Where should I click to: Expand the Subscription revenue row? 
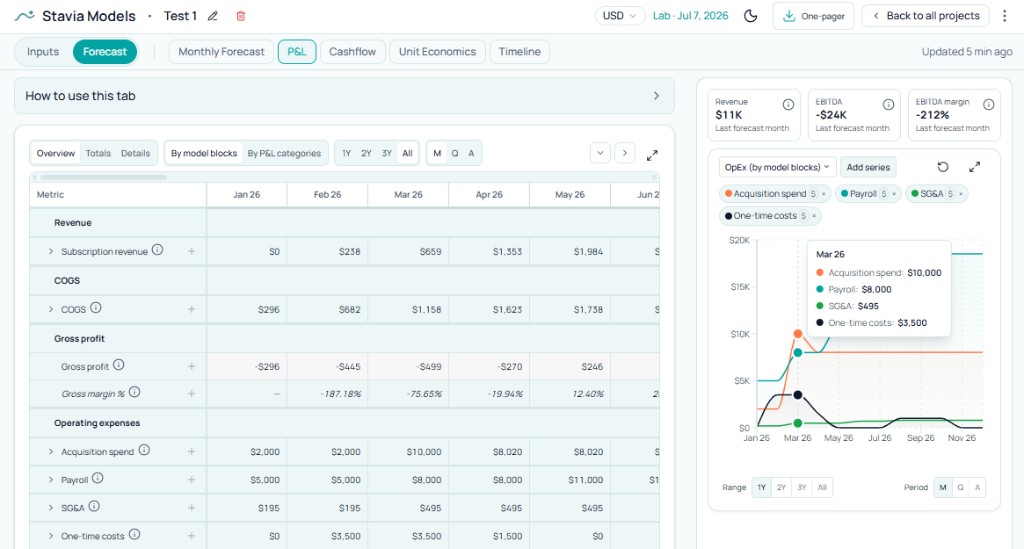coord(51,252)
